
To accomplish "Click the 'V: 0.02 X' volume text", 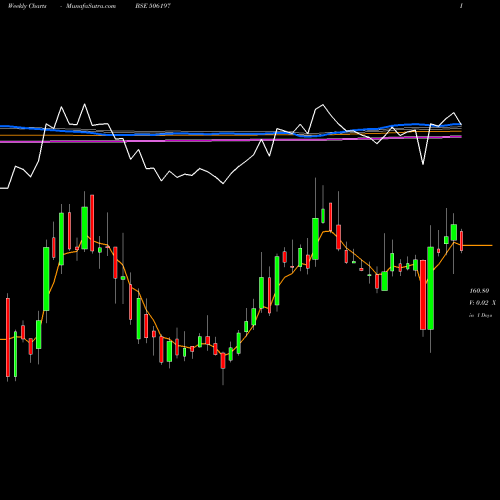I will tap(482, 303).
